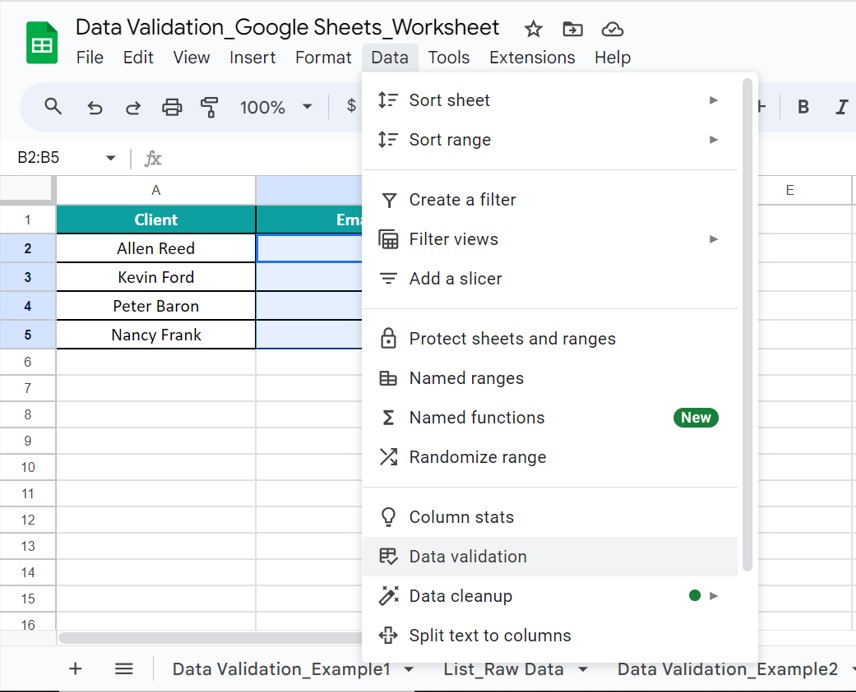
Task: Choose Randomize range
Action: [550, 457]
